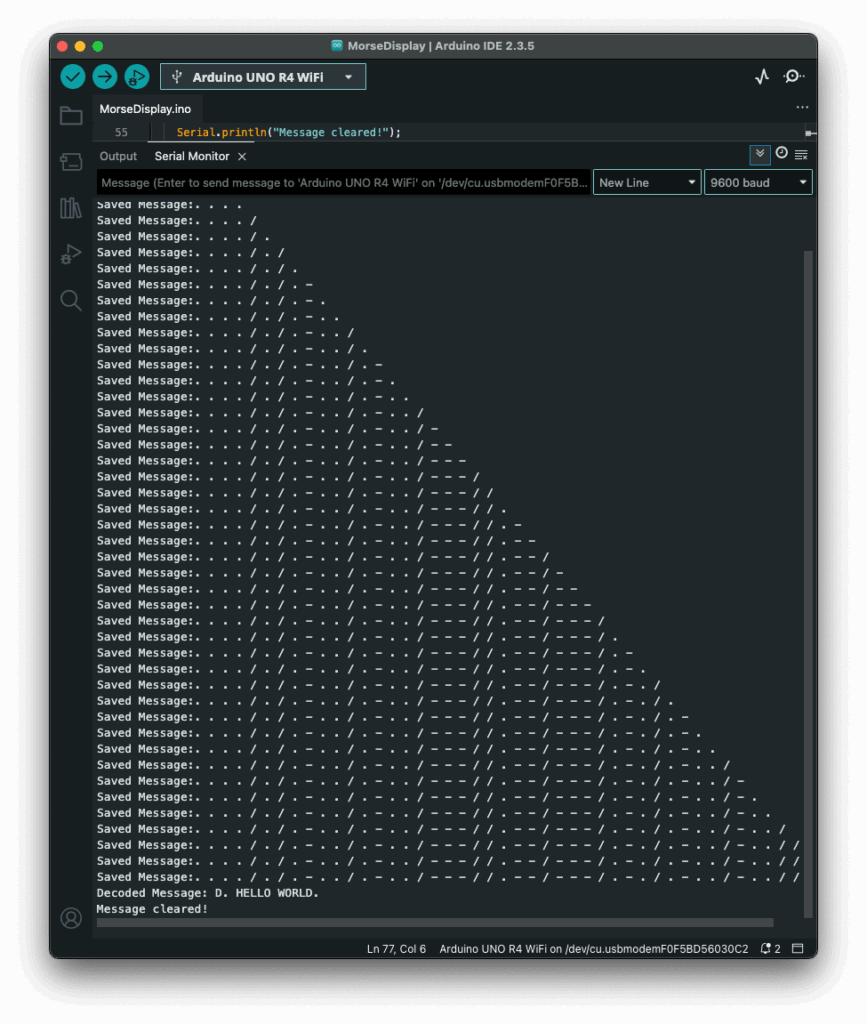Screen dimensions: 867x1024
Task: Clear the Serial Monitor output
Action: [x=801, y=155]
